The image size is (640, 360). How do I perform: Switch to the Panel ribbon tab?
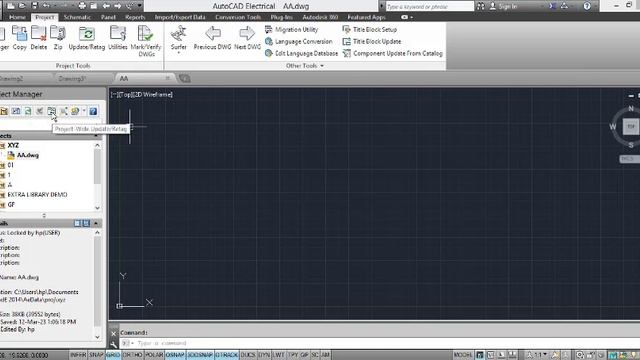pos(108,17)
